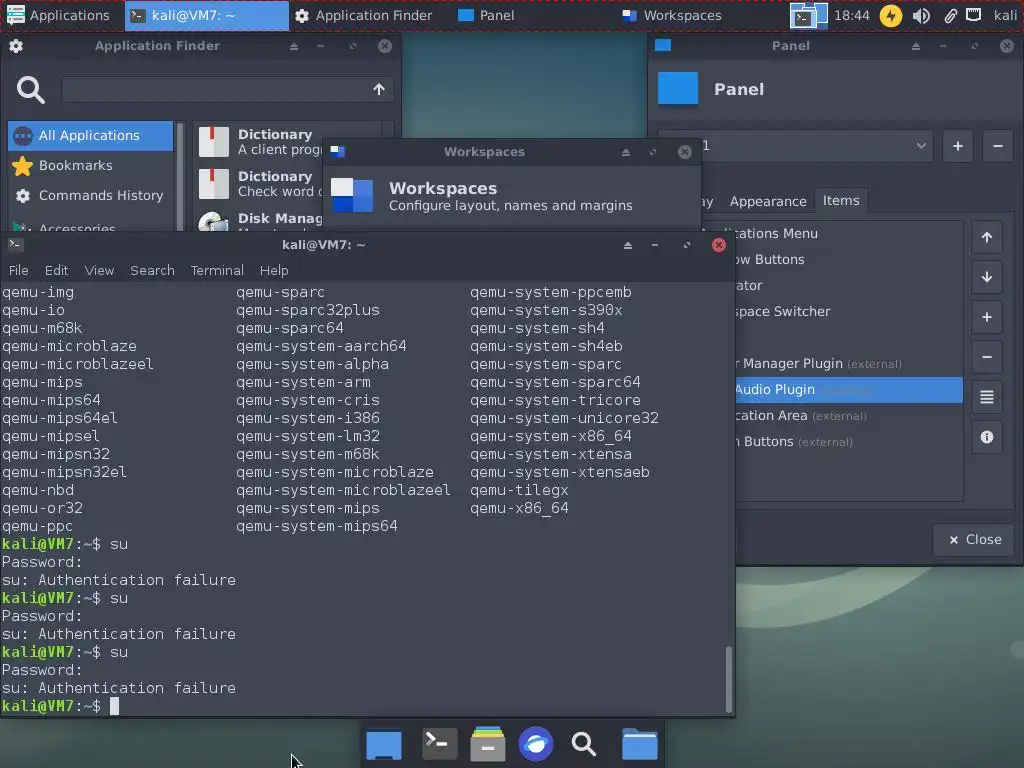Select Dictionary Check word entry
The image size is (1024, 768).
(x=260, y=184)
